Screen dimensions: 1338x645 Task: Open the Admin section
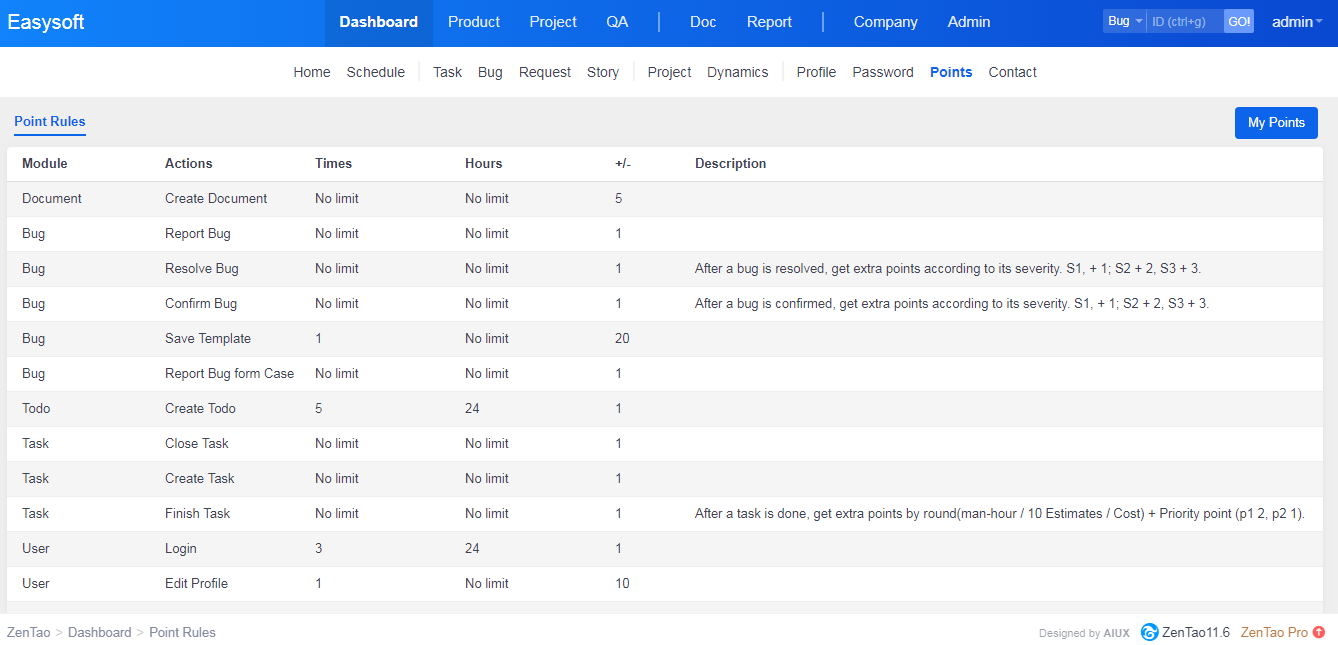968,22
